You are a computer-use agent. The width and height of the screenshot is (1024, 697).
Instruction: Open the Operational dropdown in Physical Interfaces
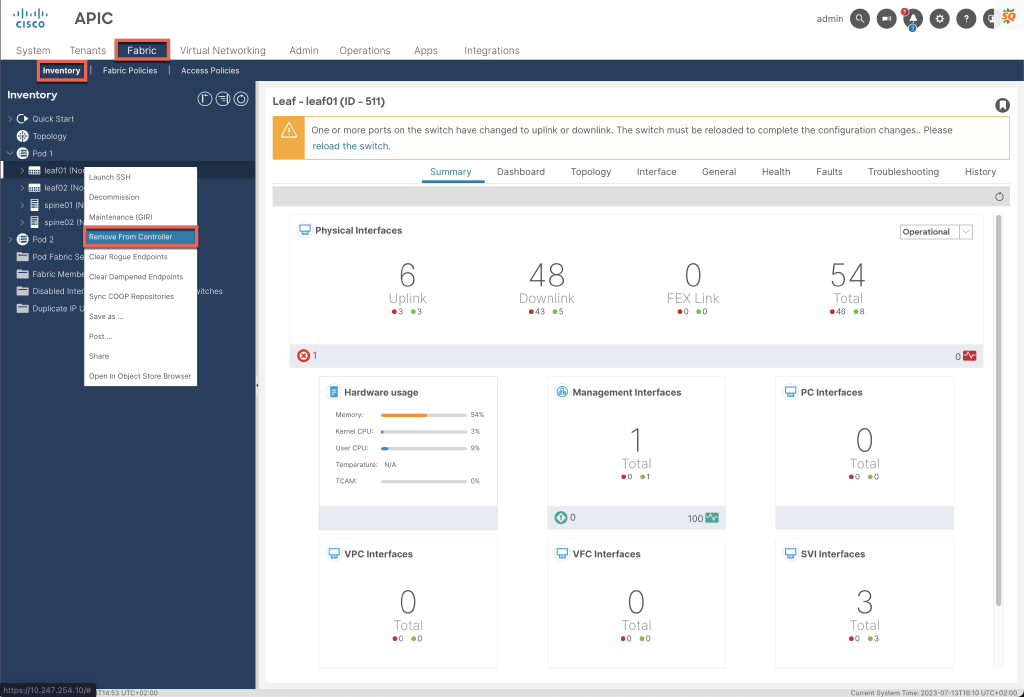(x=936, y=231)
